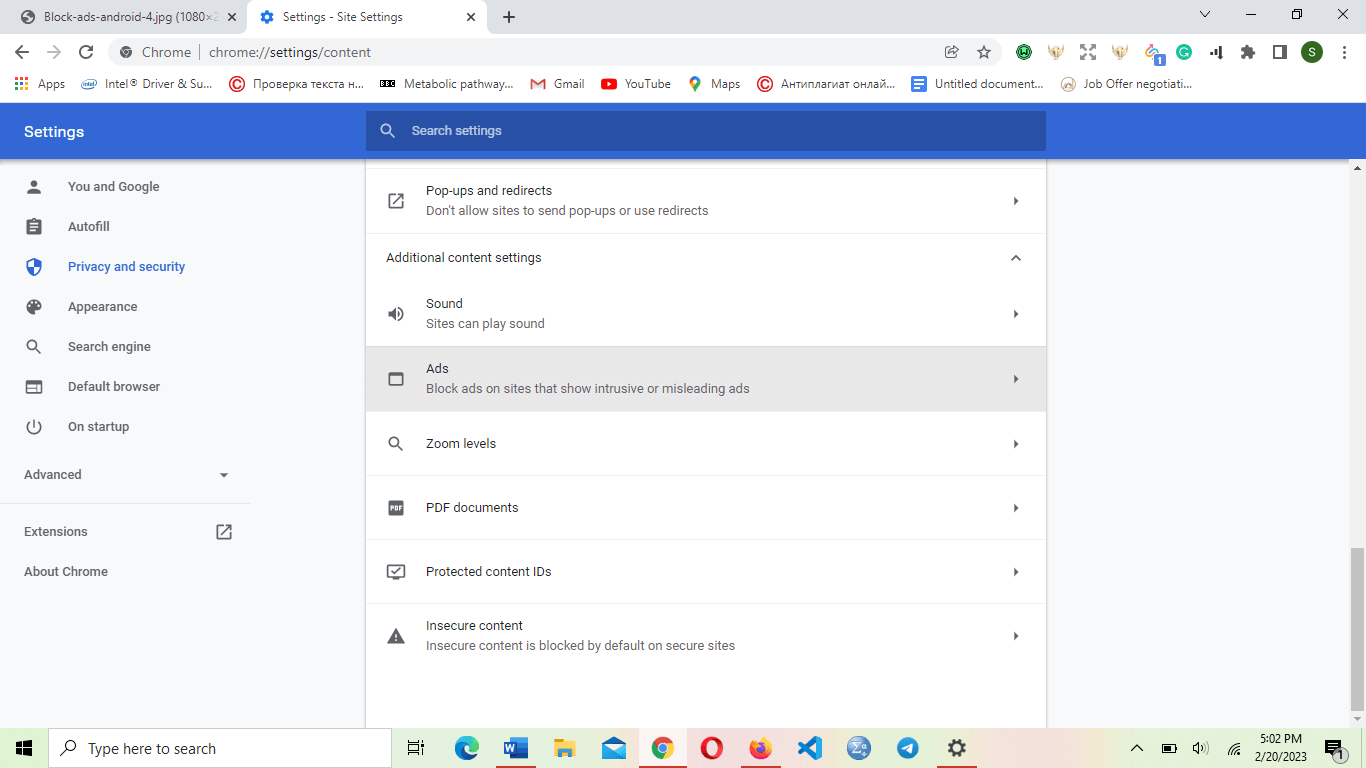Click the ClickUp extension with badge 1
The image size is (1366, 768).
coord(1154,53)
